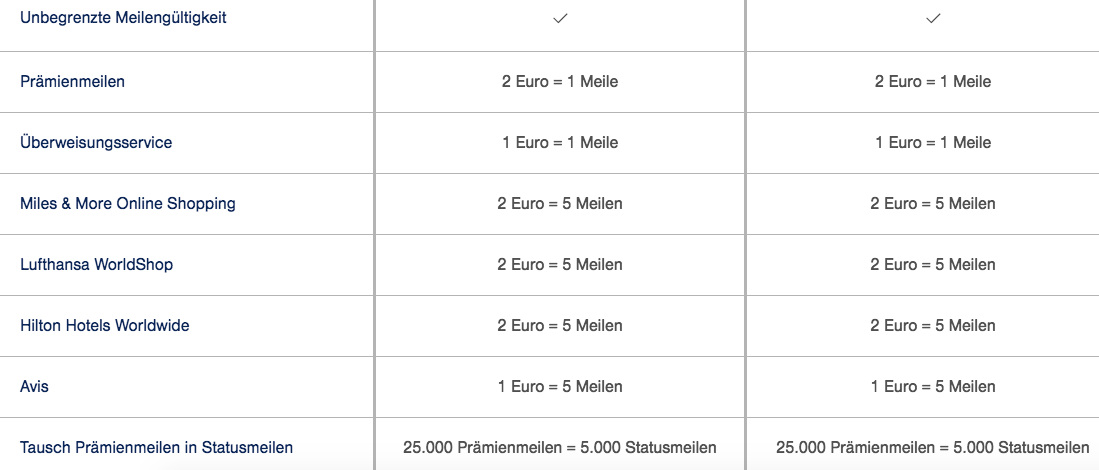
Task: Click second column Avis 1 Euro = 5 Meilen
Action: (x=933, y=386)
